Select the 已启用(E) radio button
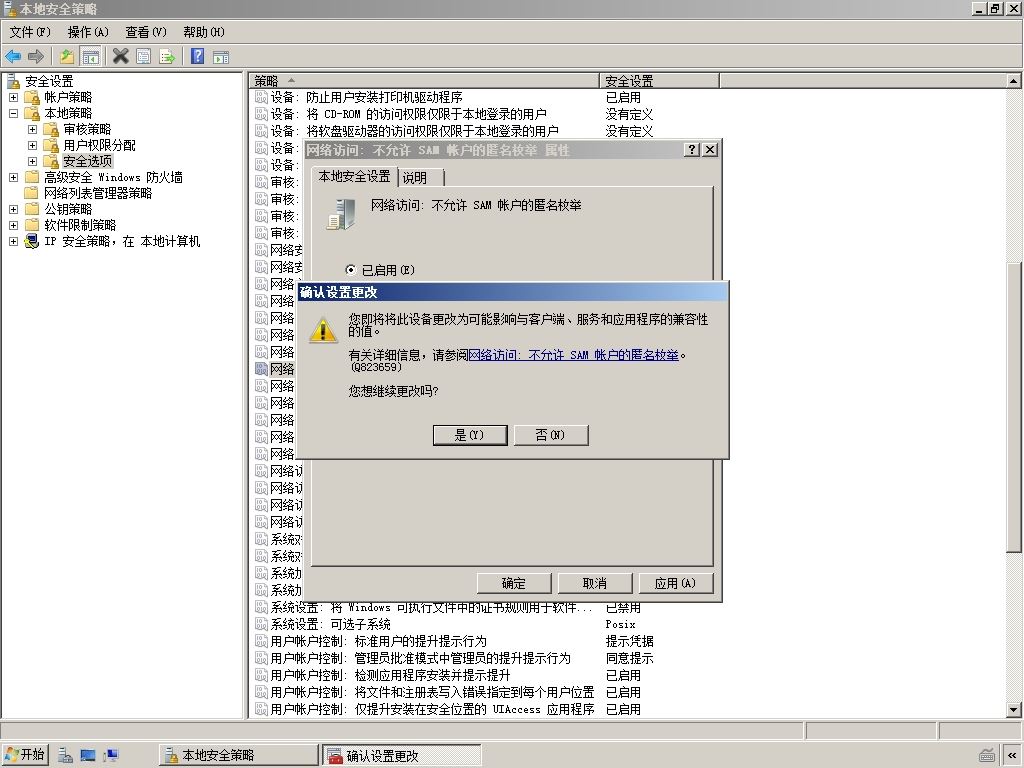This screenshot has width=1024, height=768. pyautogui.click(x=351, y=270)
